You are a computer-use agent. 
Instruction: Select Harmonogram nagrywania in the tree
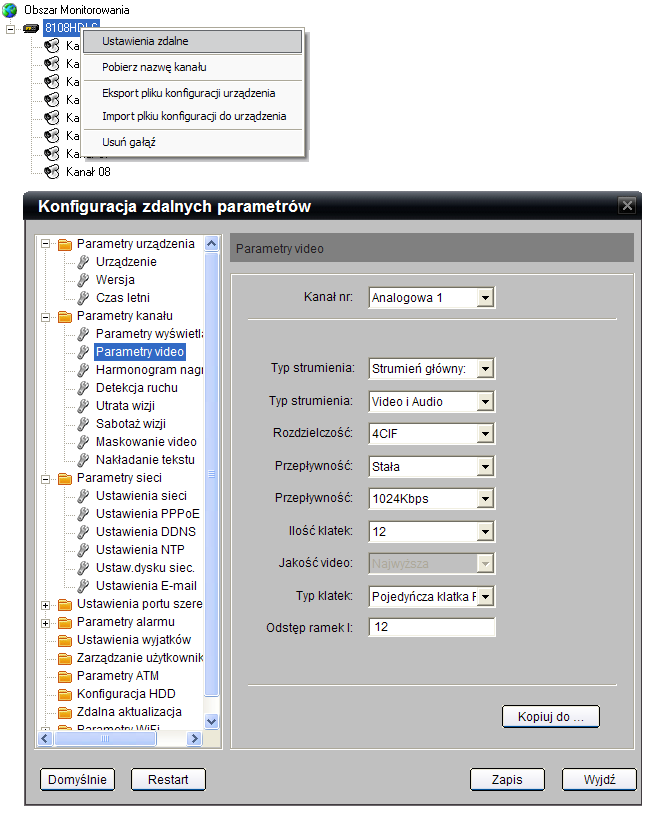tap(149, 370)
